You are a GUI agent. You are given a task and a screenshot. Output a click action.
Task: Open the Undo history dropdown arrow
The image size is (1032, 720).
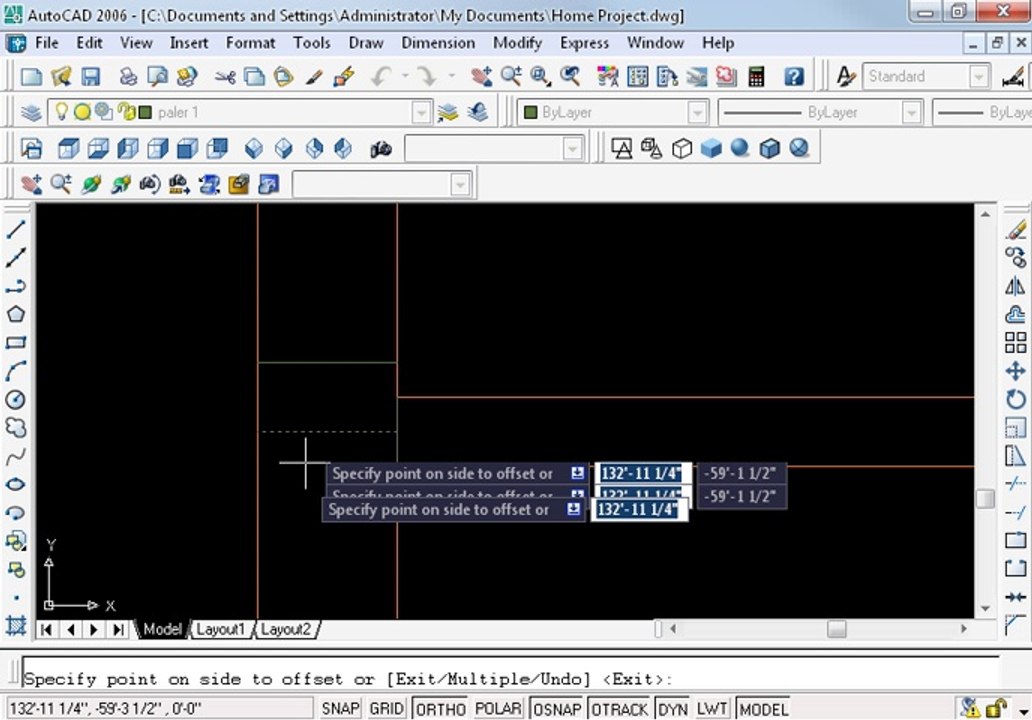click(x=404, y=76)
